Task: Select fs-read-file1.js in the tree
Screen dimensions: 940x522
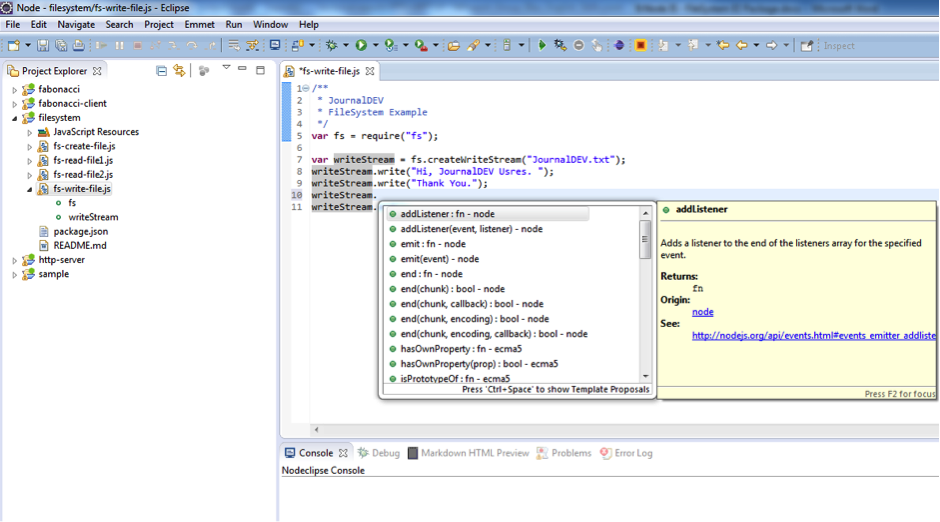Action: click(83, 160)
